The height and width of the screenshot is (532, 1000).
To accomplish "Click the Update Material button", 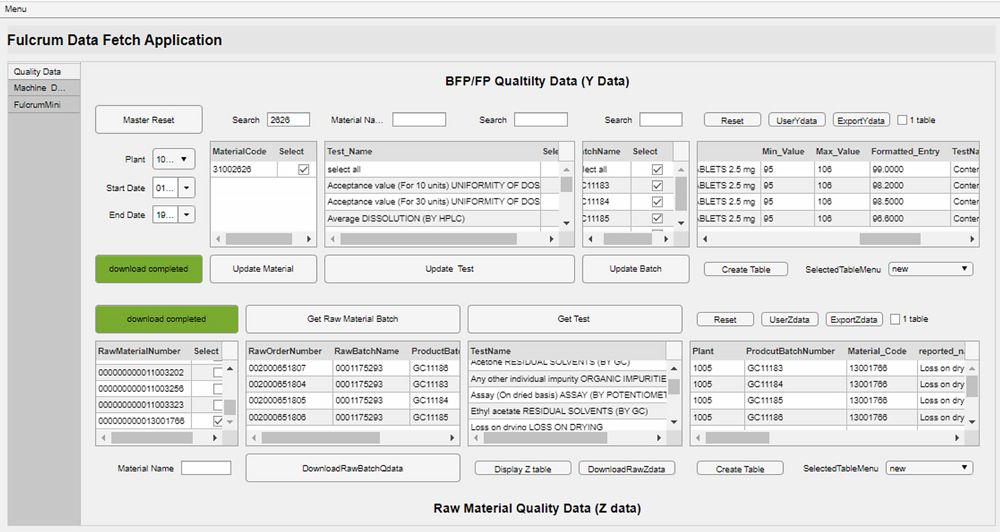I will pyautogui.click(x=263, y=269).
